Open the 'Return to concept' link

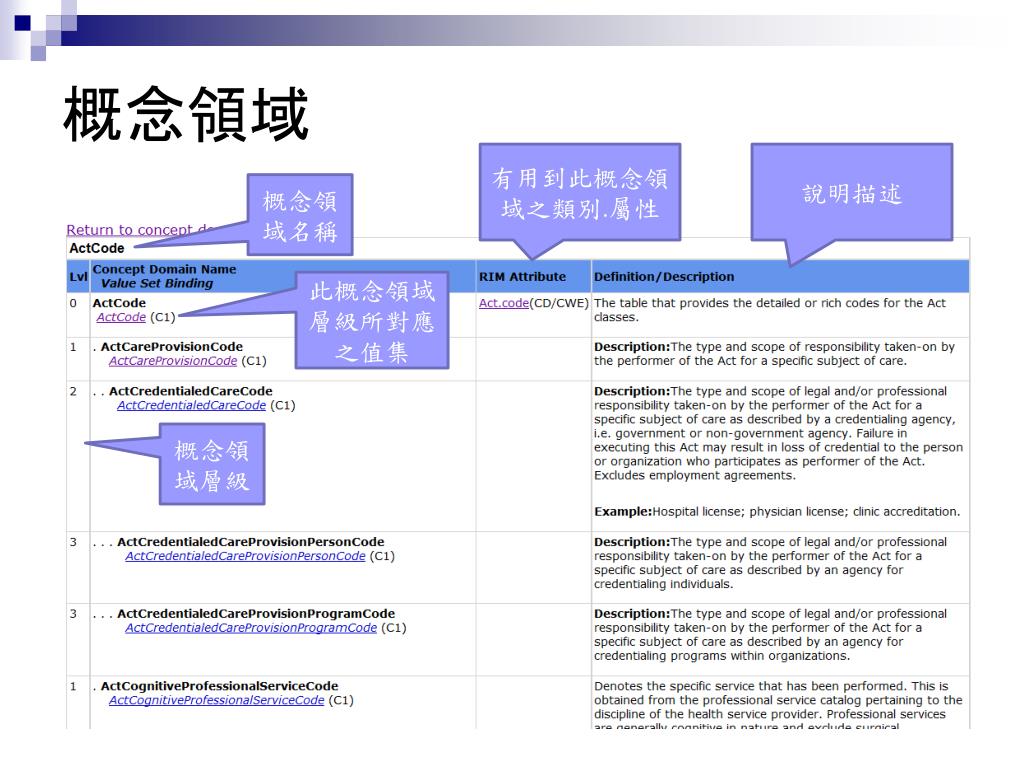pos(140,230)
